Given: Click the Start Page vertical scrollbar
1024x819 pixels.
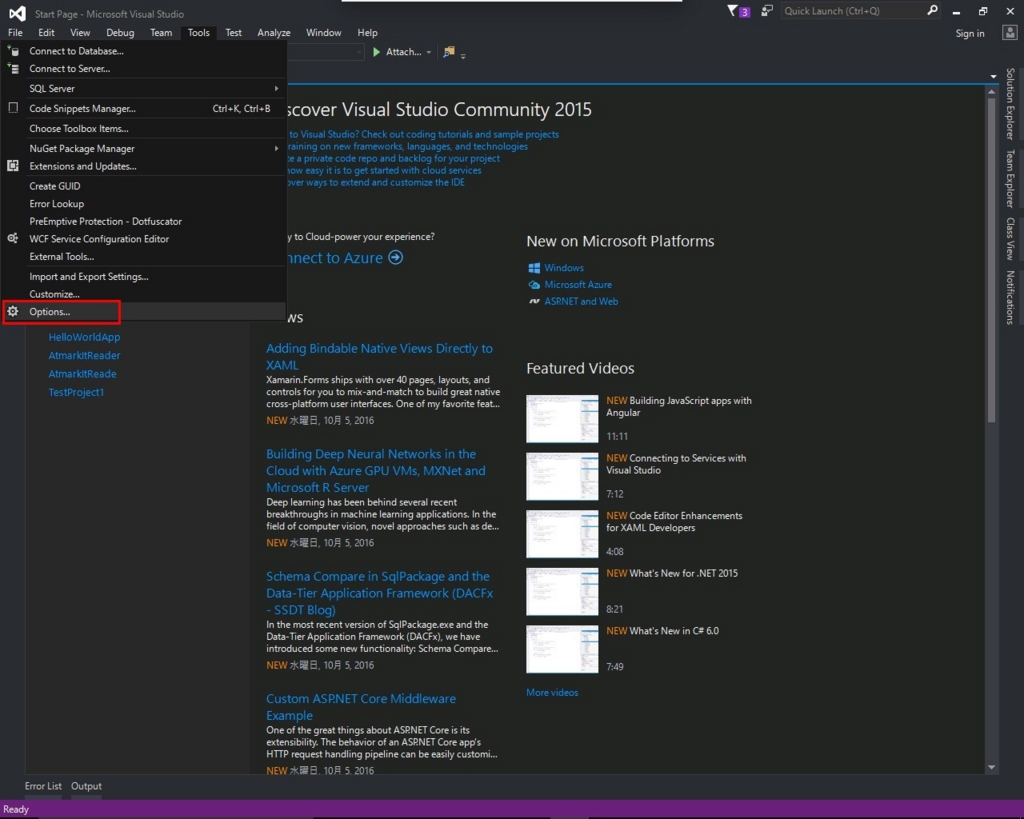Looking at the screenshot, I should click(991, 260).
